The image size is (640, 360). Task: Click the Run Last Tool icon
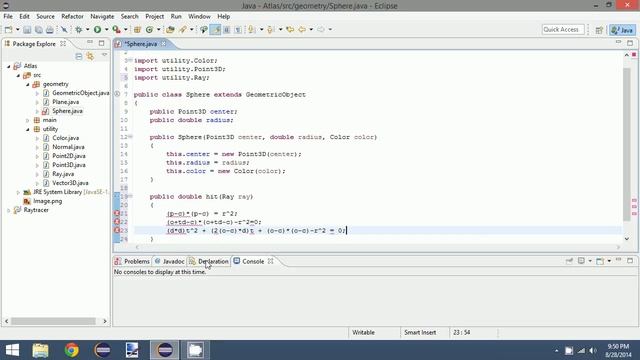coord(116,29)
